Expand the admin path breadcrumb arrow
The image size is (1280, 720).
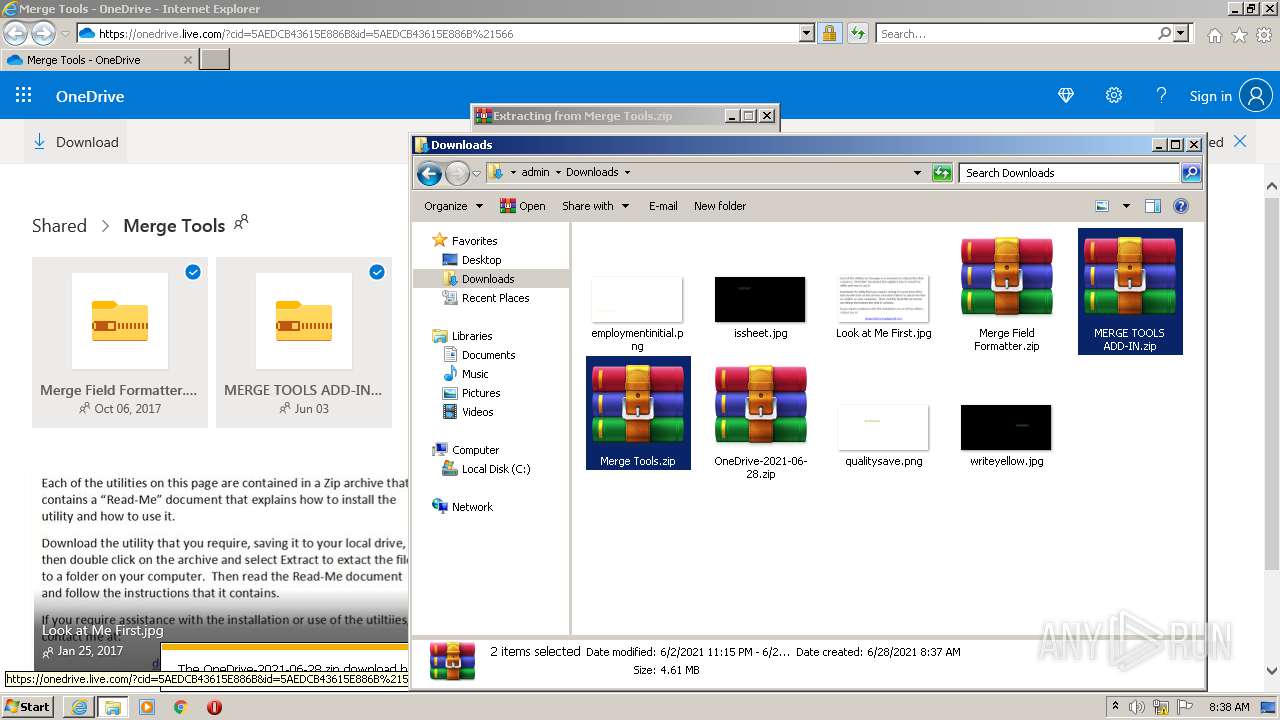coord(558,172)
